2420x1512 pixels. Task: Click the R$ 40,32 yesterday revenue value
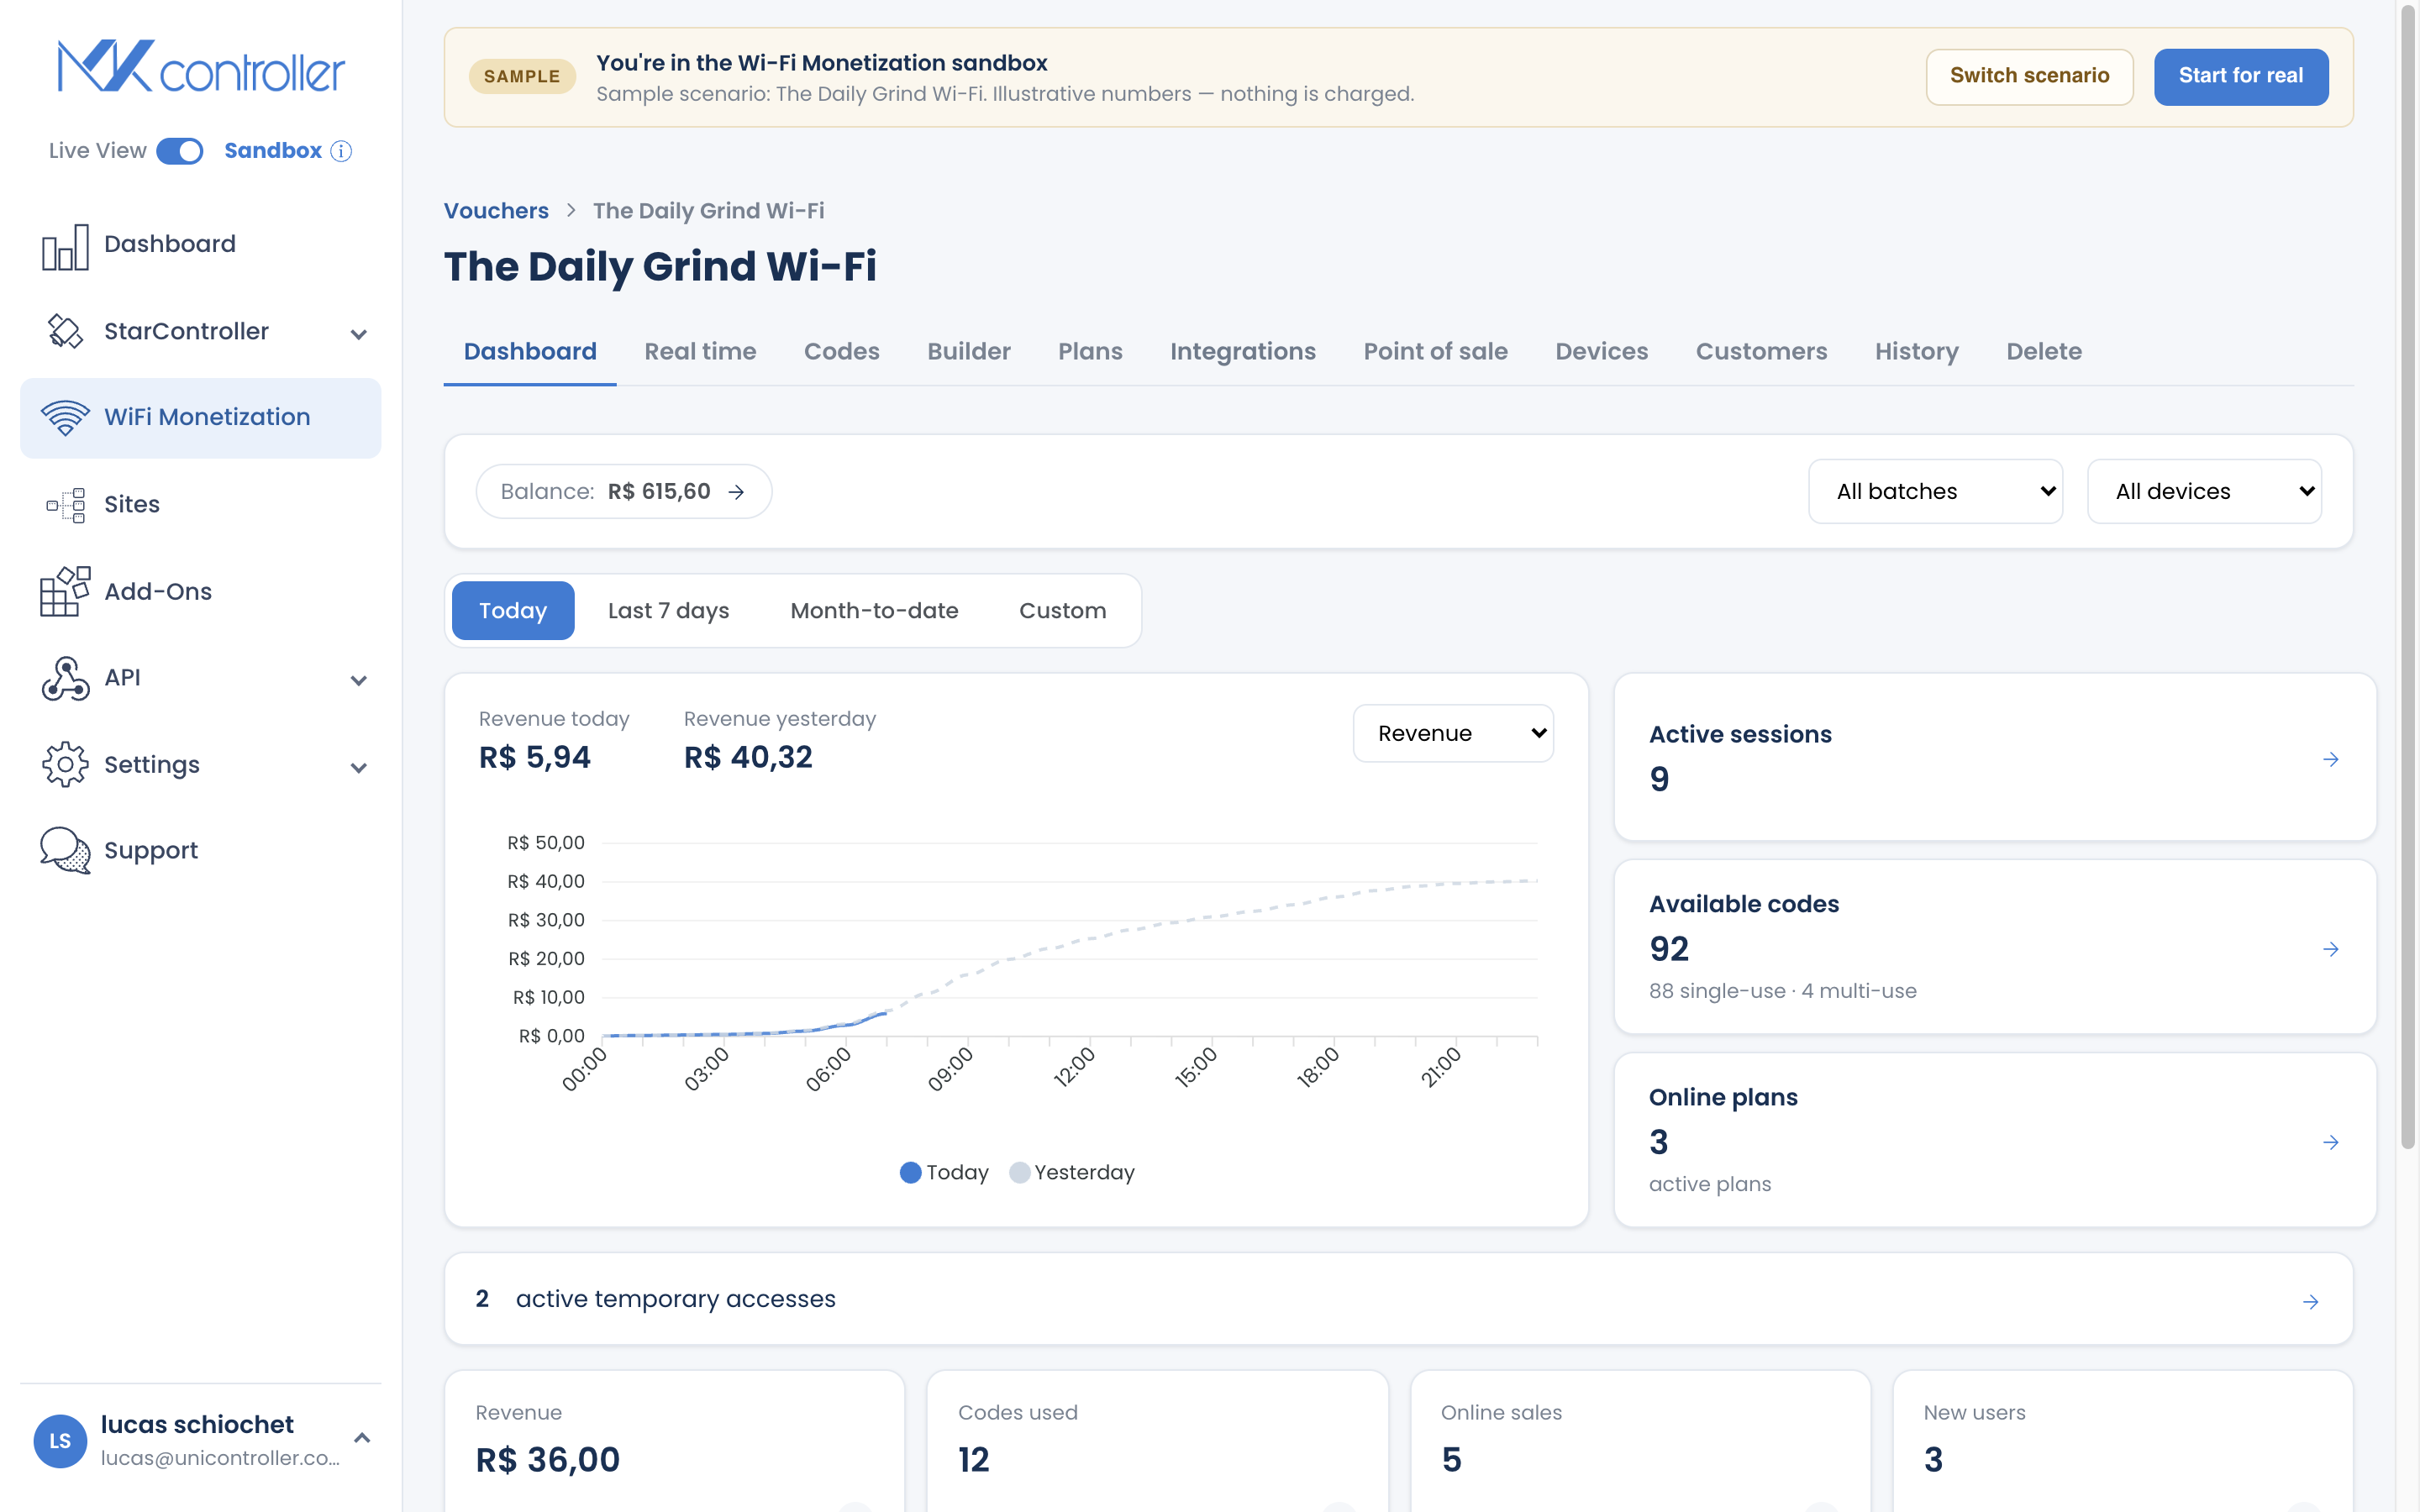748,758
